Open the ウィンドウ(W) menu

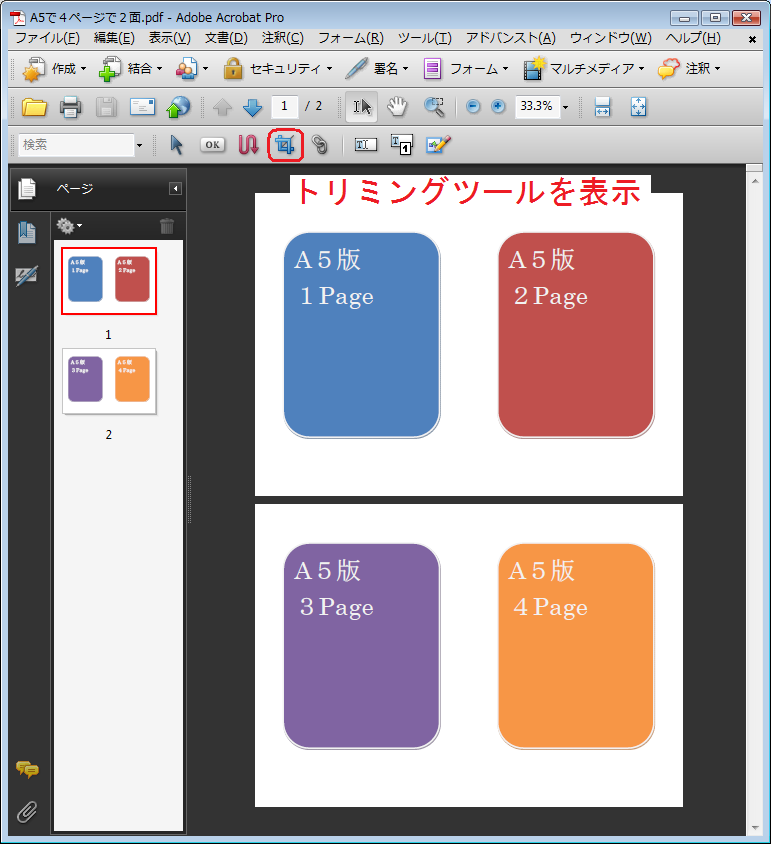click(611, 38)
